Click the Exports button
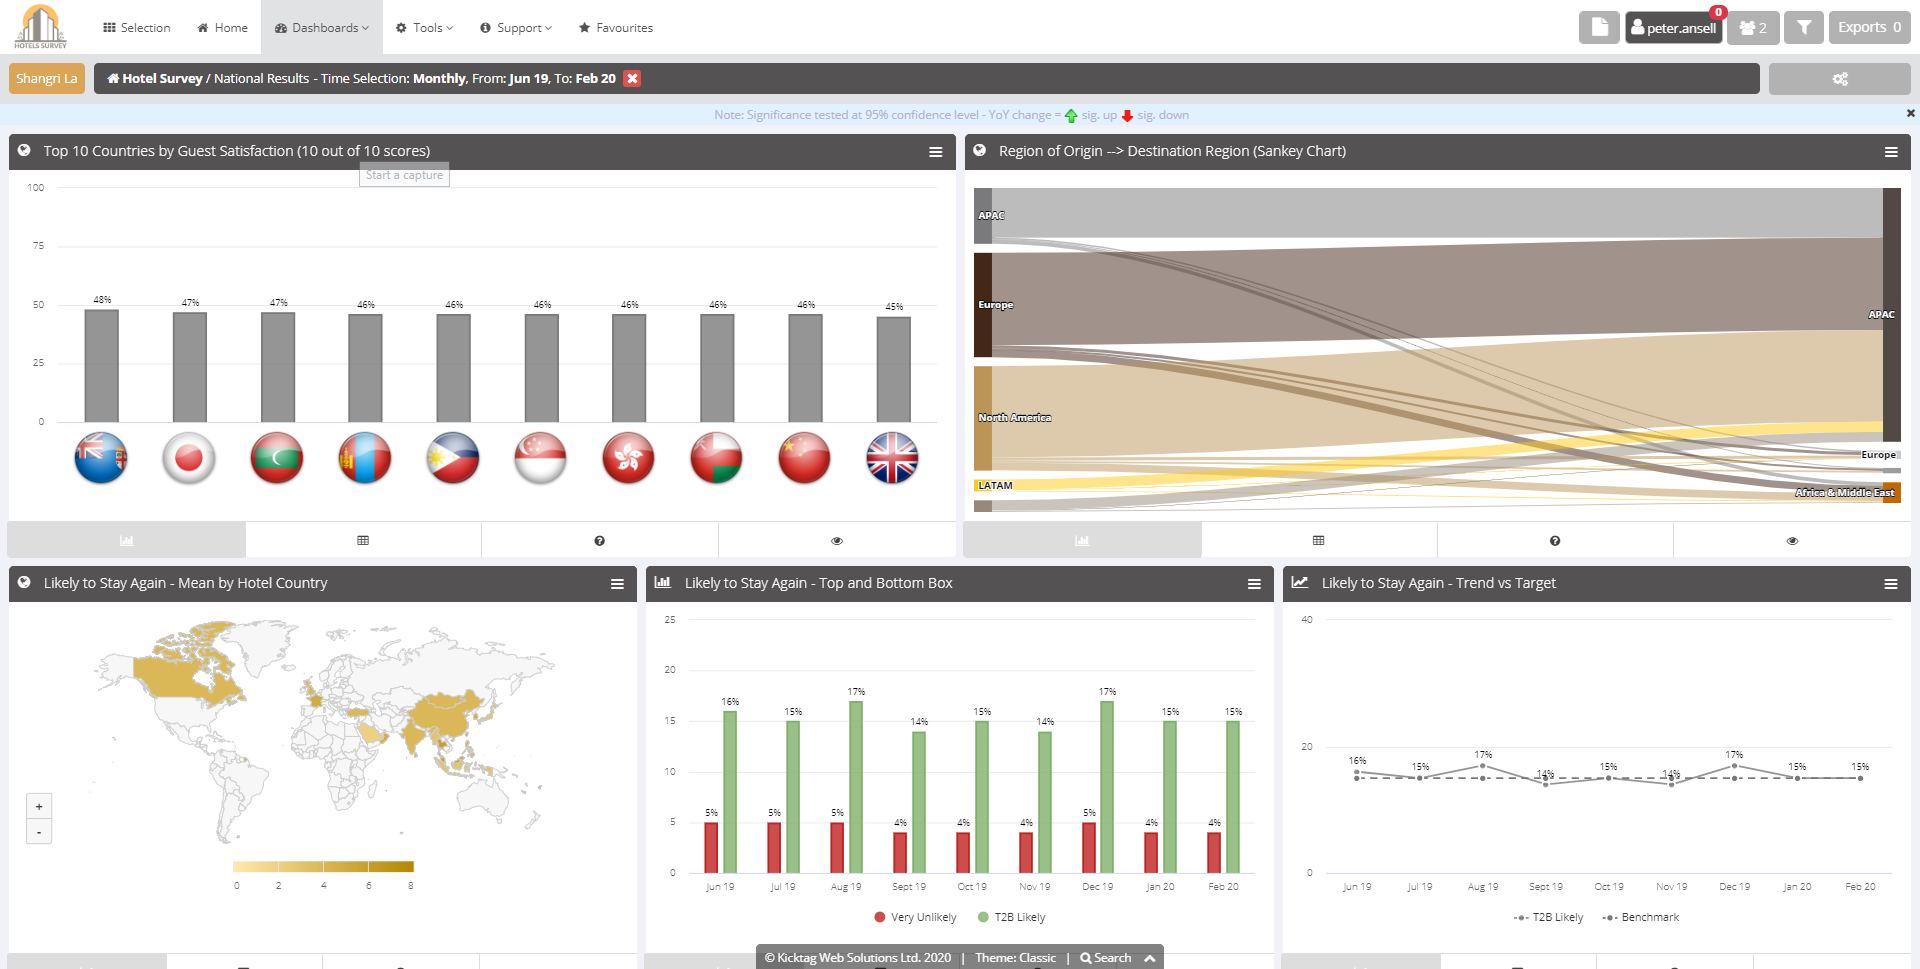This screenshot has width=1920, height=969. (1868, 28)
